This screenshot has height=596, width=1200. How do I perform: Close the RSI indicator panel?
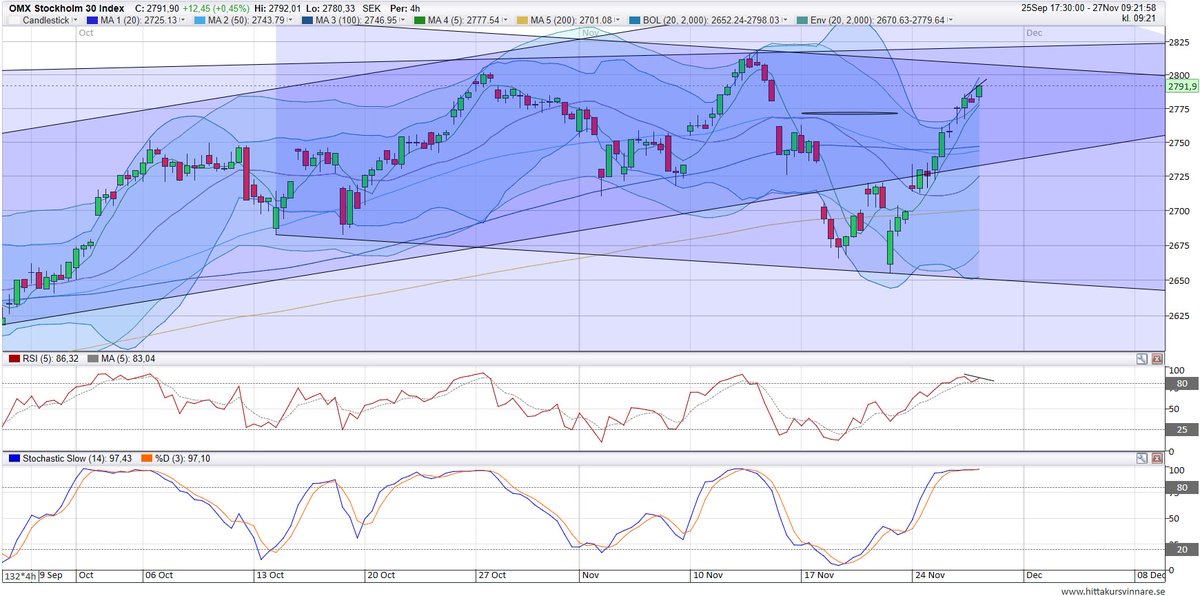1157,358
